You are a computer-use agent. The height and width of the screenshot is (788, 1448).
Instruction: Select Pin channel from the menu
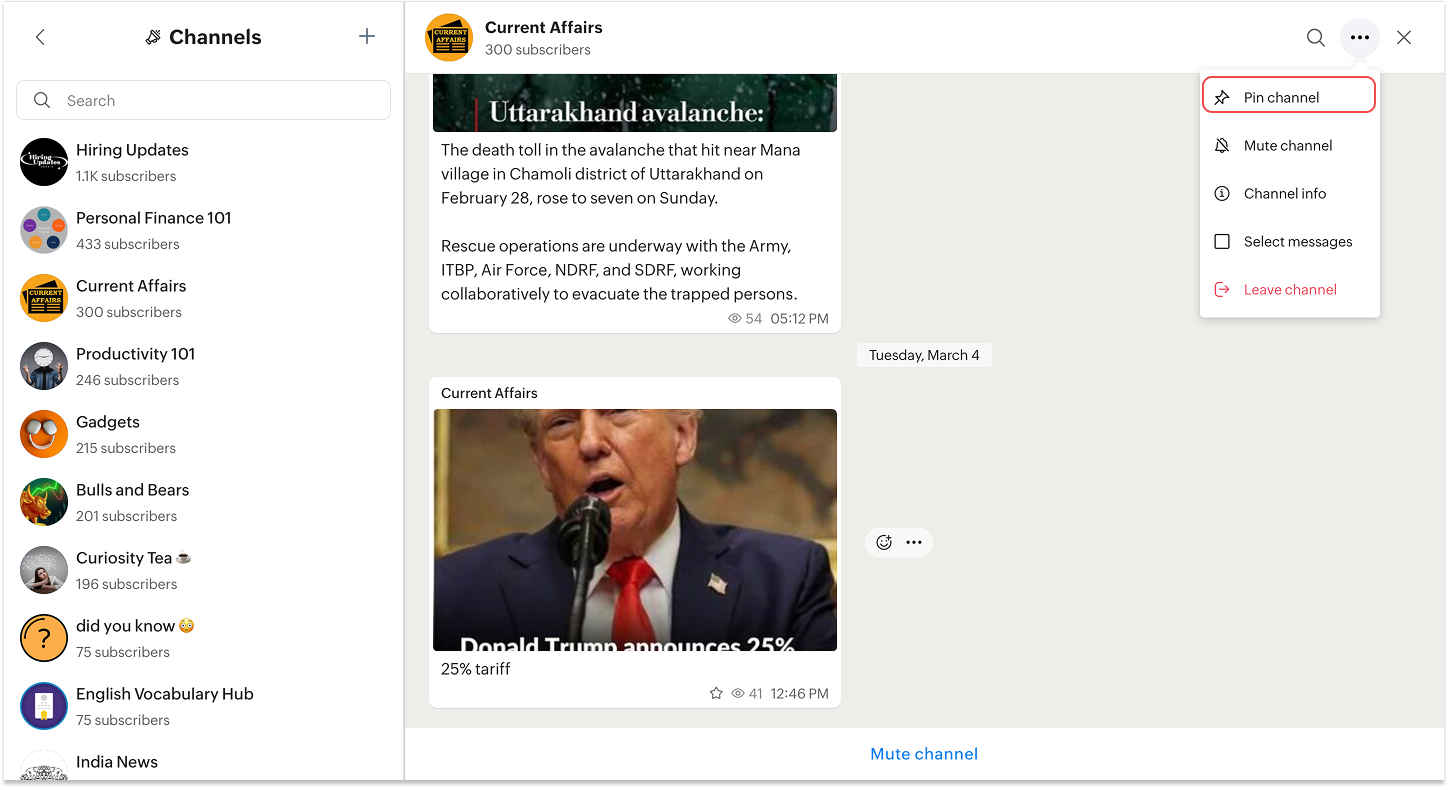click(1289, 97)
